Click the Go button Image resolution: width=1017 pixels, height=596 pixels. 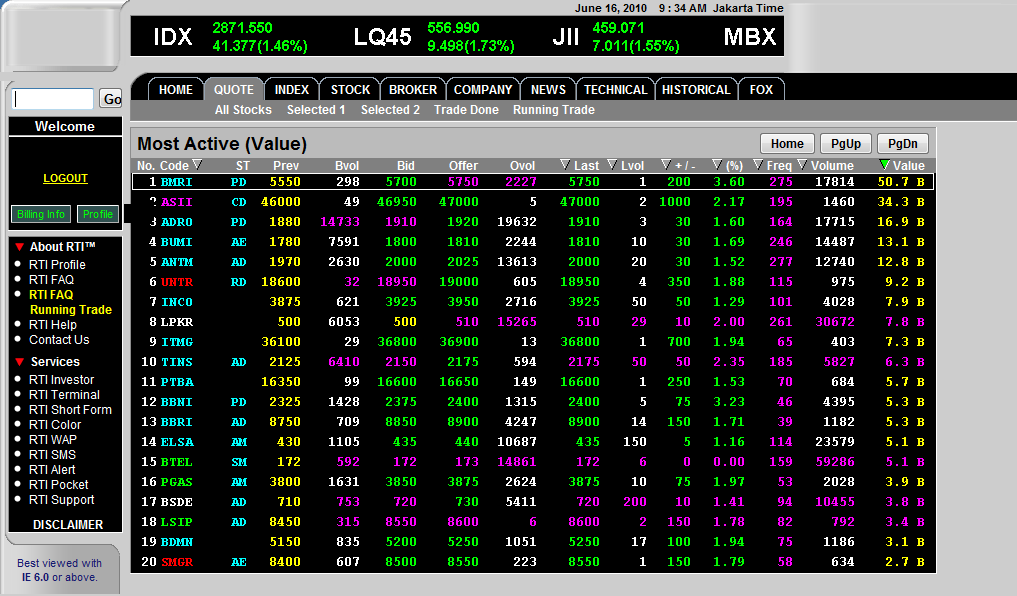(112, 99)
